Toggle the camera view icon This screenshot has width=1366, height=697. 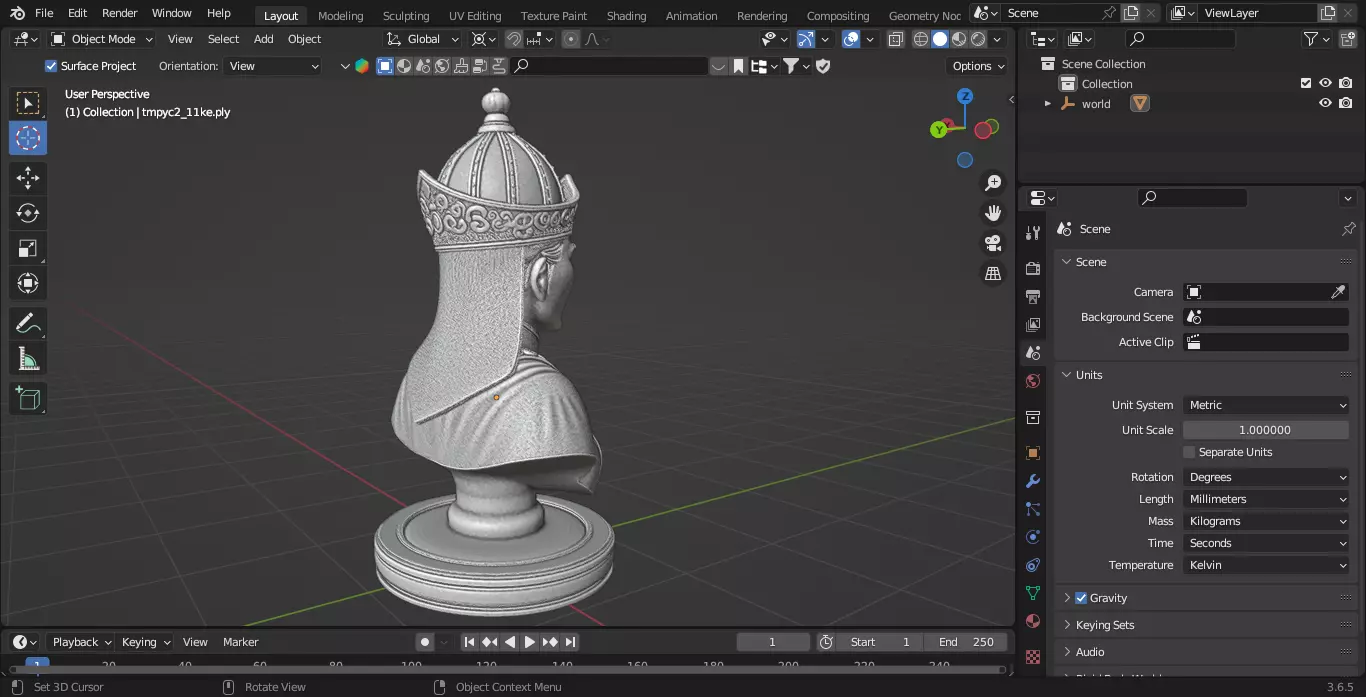pos(993,243)
